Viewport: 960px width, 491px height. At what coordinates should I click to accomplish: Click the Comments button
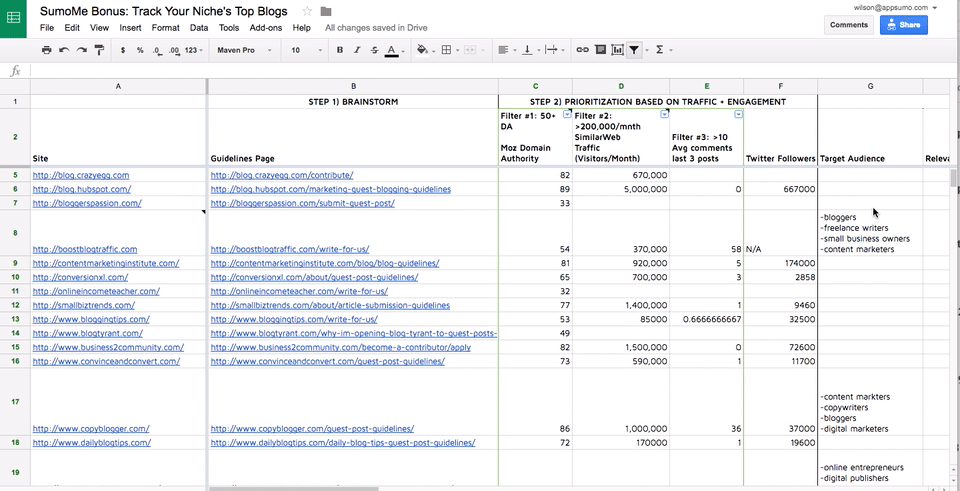pyautogui.click(x=849, y=25)
